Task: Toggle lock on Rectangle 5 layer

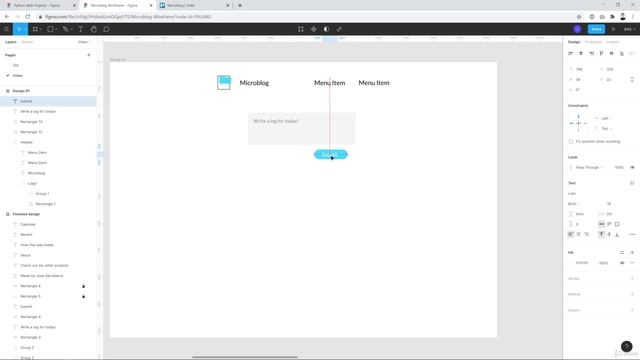Action: point(84,296)
